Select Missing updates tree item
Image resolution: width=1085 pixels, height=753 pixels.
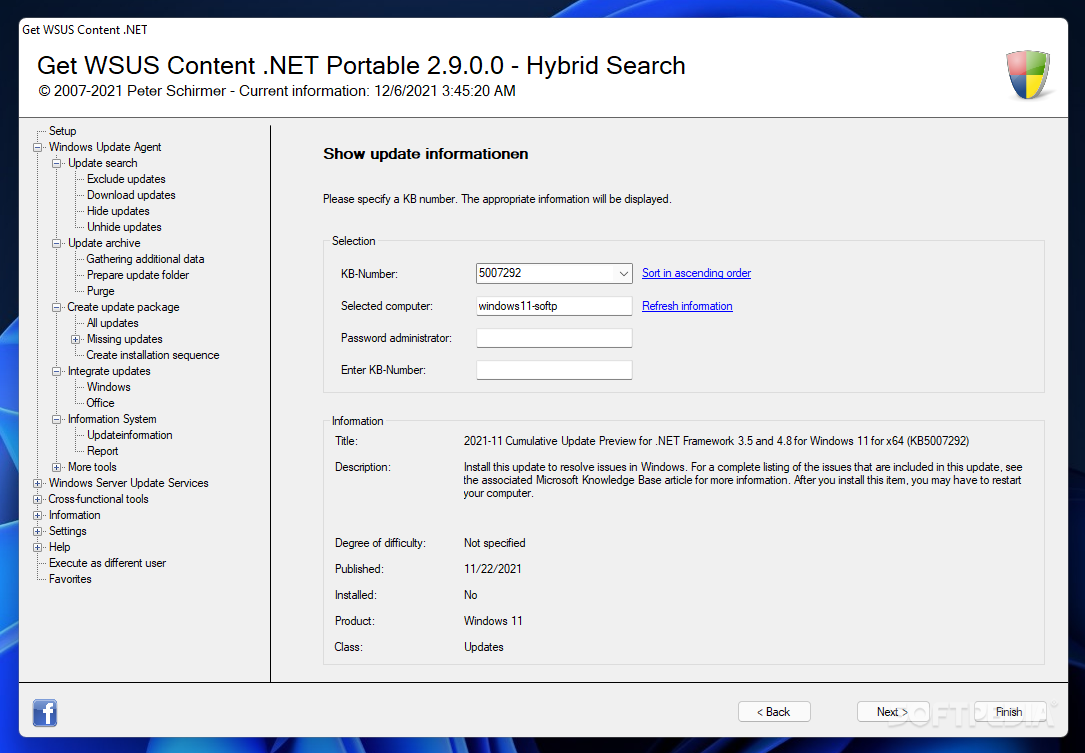(125, 338)
